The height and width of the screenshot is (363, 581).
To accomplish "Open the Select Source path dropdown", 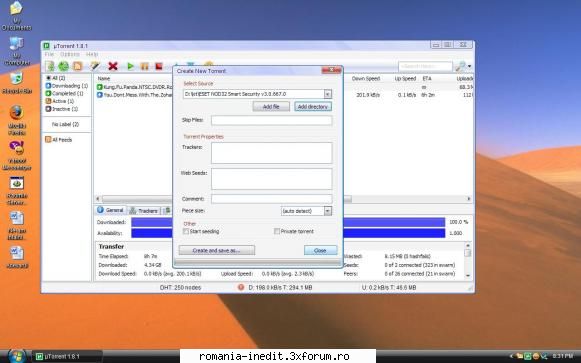I will point(328,94).
